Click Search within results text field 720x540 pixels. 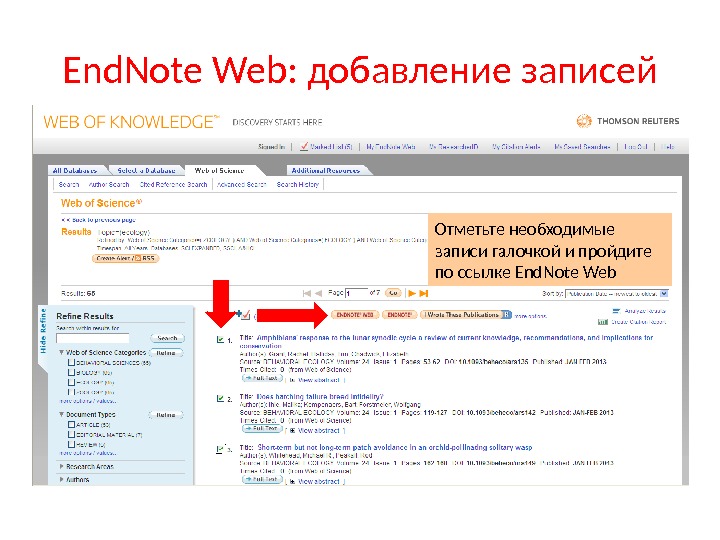[x=92, y=338]
